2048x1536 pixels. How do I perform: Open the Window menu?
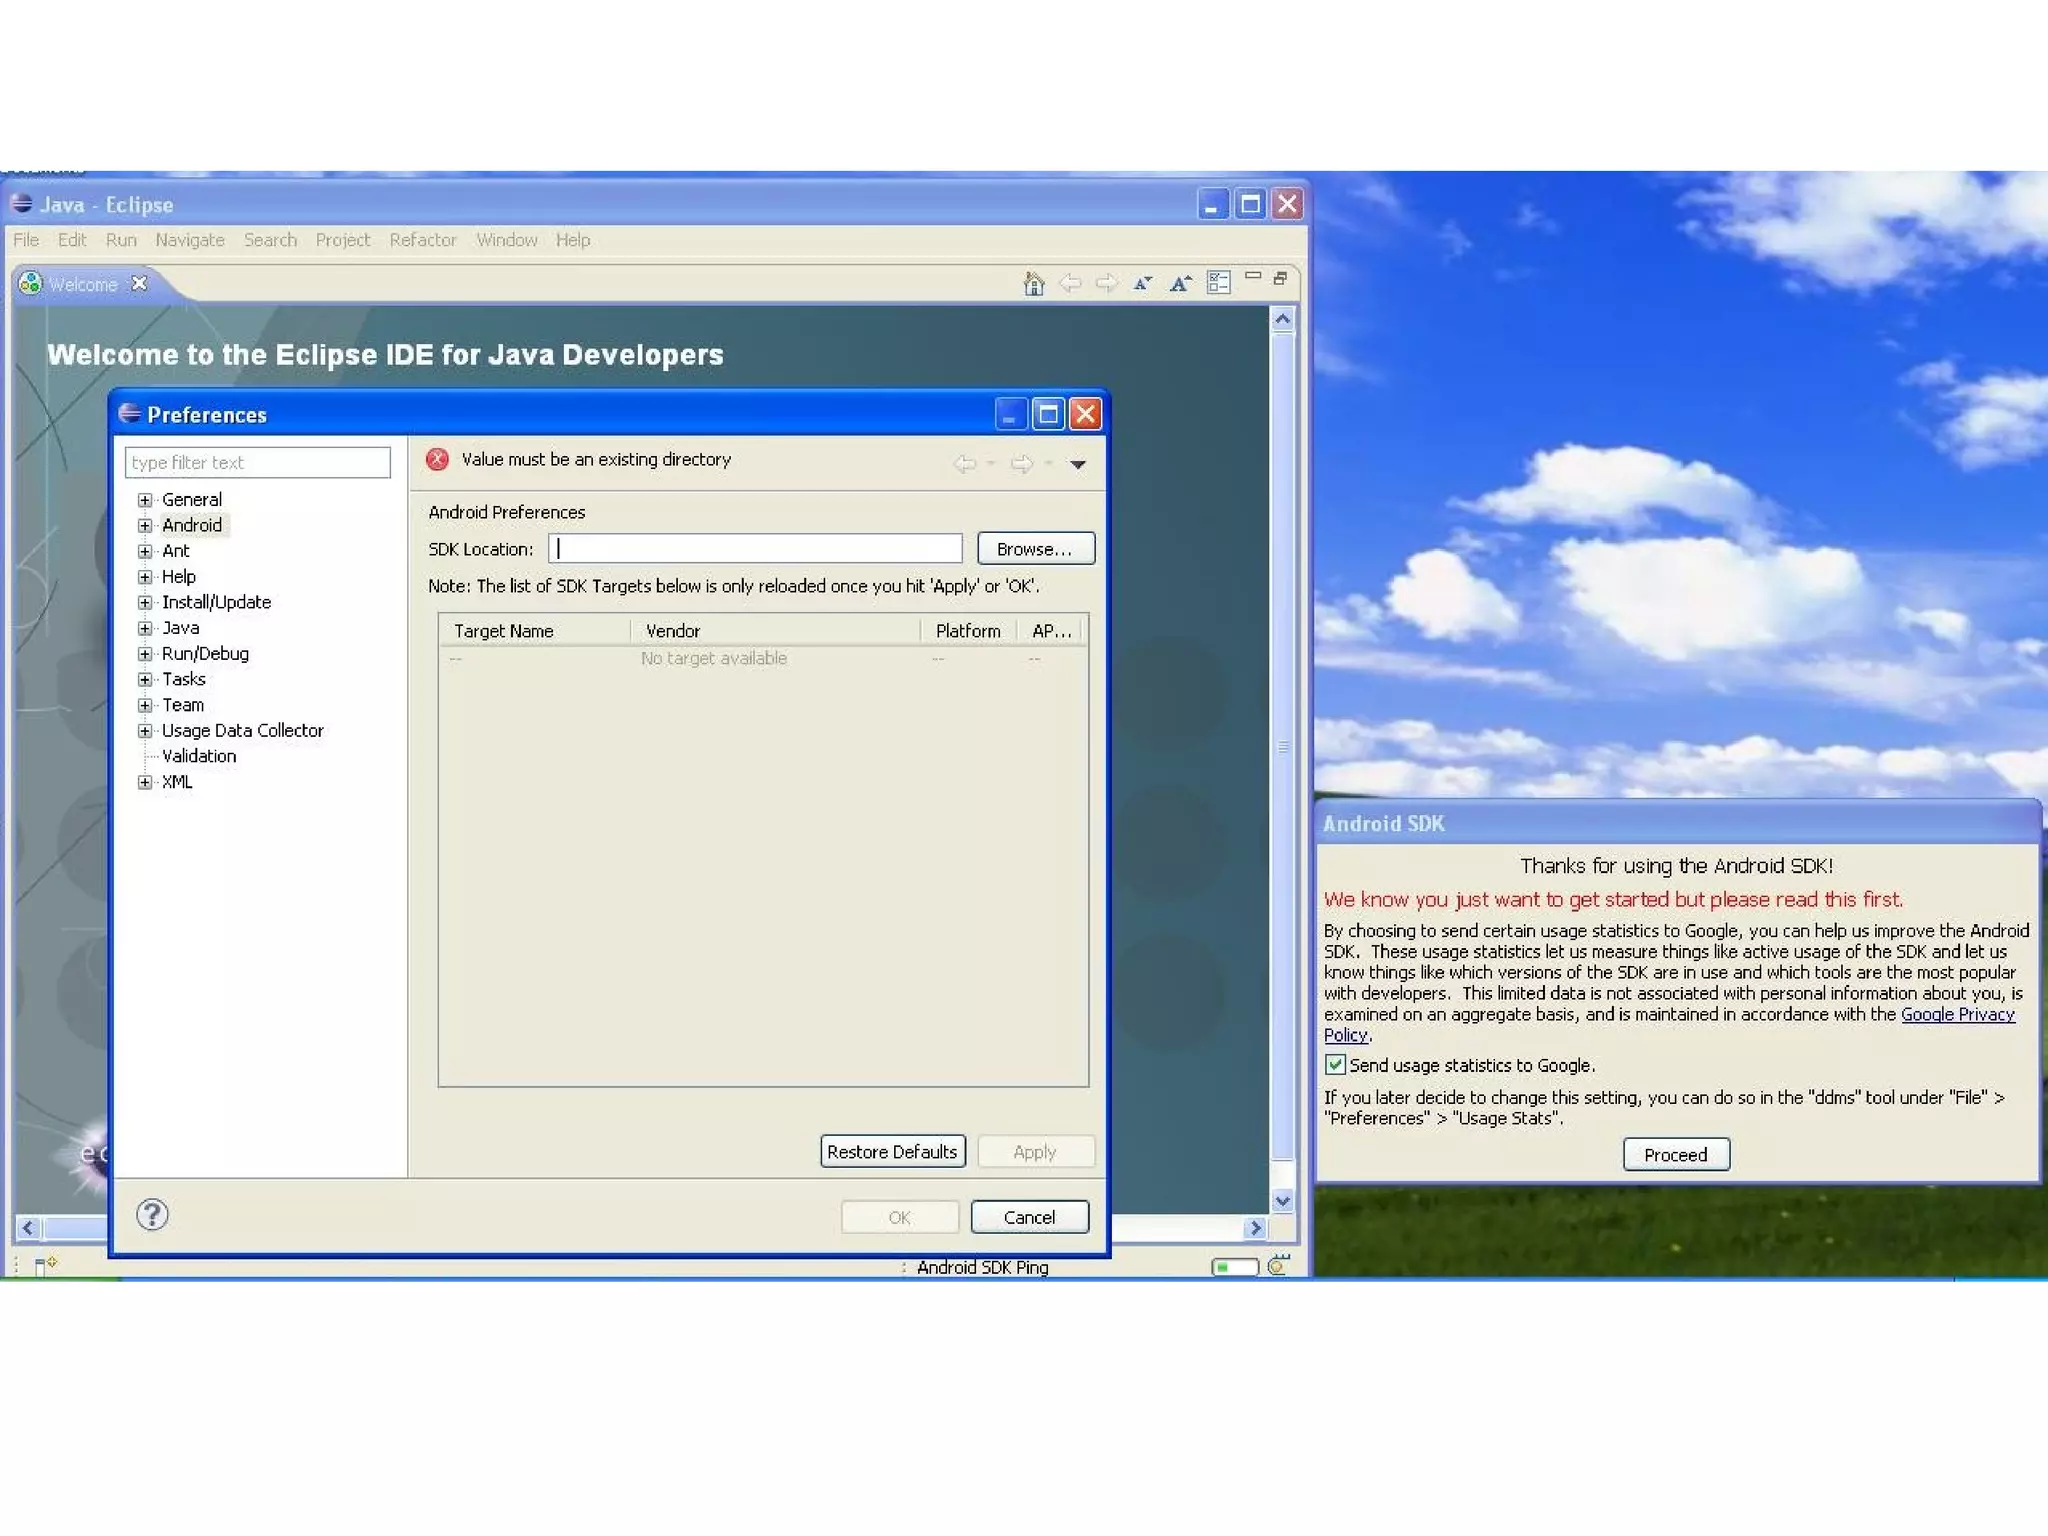(x=506, y=240)
